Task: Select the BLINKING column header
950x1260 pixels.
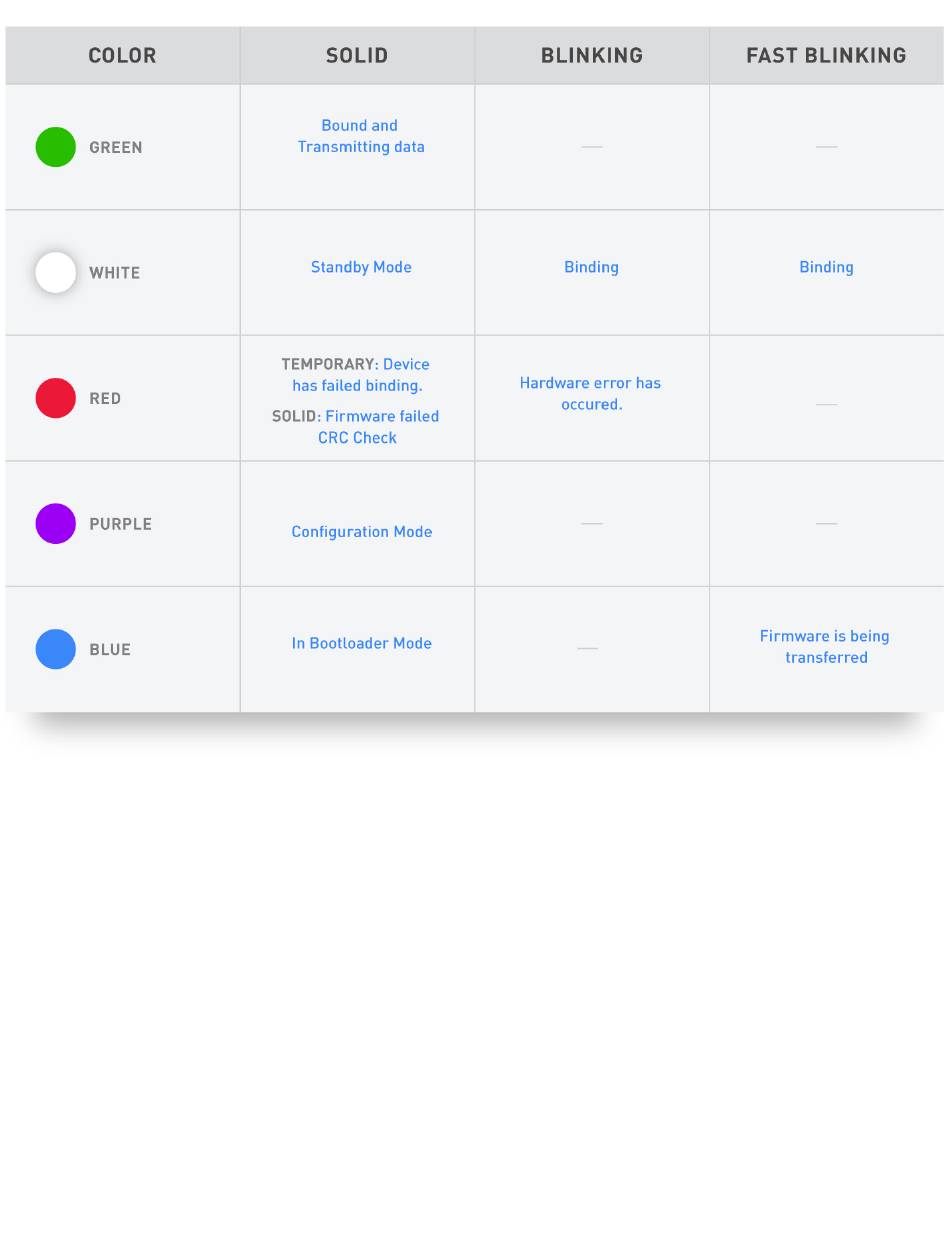Action: pyautogui.click(x=592, y=55)
